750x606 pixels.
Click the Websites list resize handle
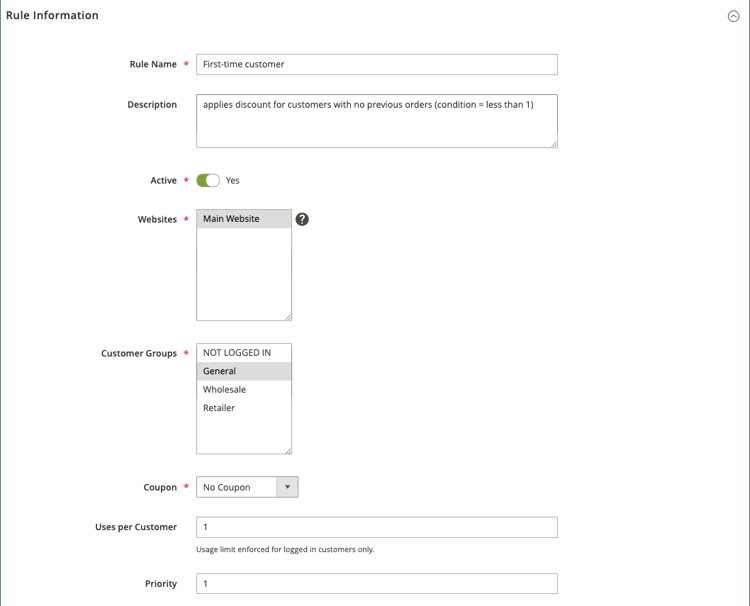coord(288,317)
